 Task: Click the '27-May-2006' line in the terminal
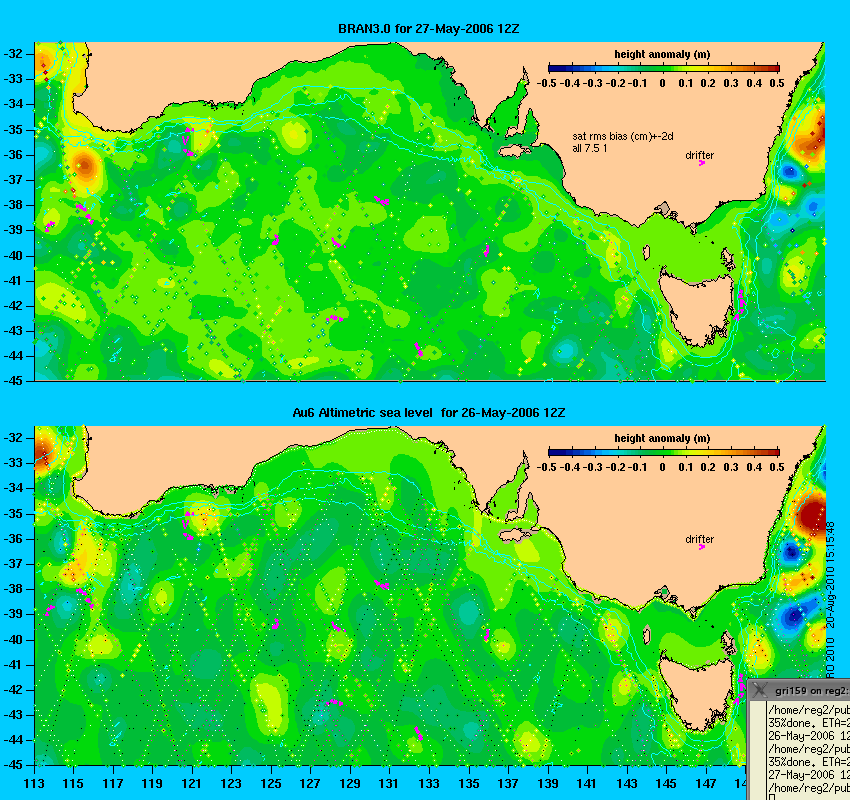808,775
